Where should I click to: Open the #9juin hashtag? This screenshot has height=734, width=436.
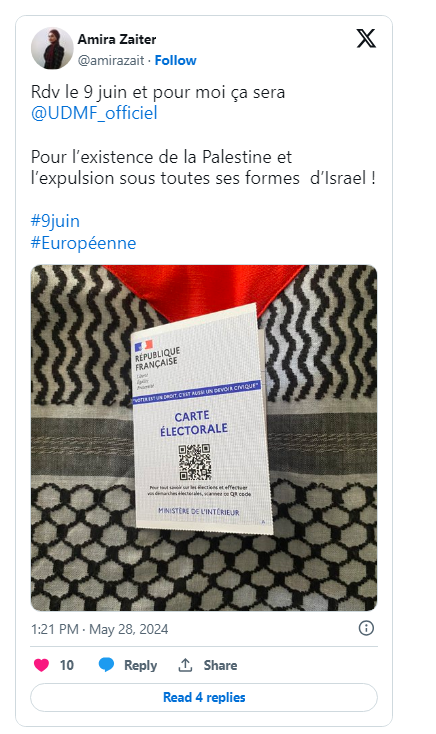pyautogui.click(x=55, y=221)
